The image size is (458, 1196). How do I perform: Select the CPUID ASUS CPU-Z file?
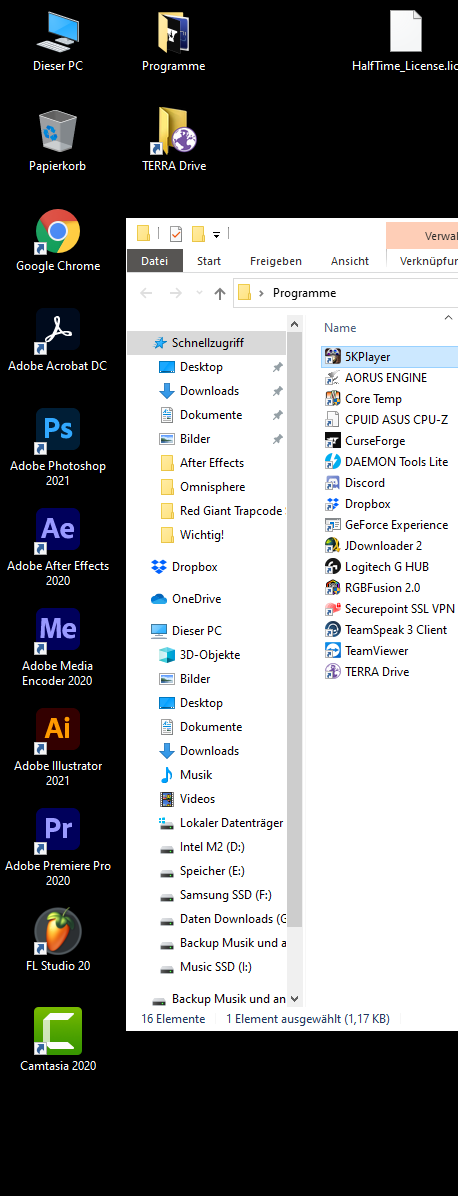pyautogui.click(x=385, y=420)
